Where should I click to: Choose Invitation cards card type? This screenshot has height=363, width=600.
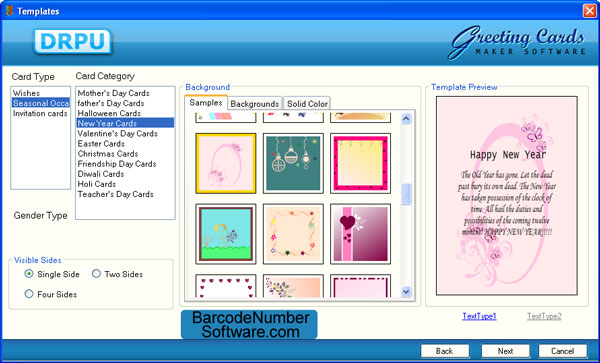coord(40,114)
